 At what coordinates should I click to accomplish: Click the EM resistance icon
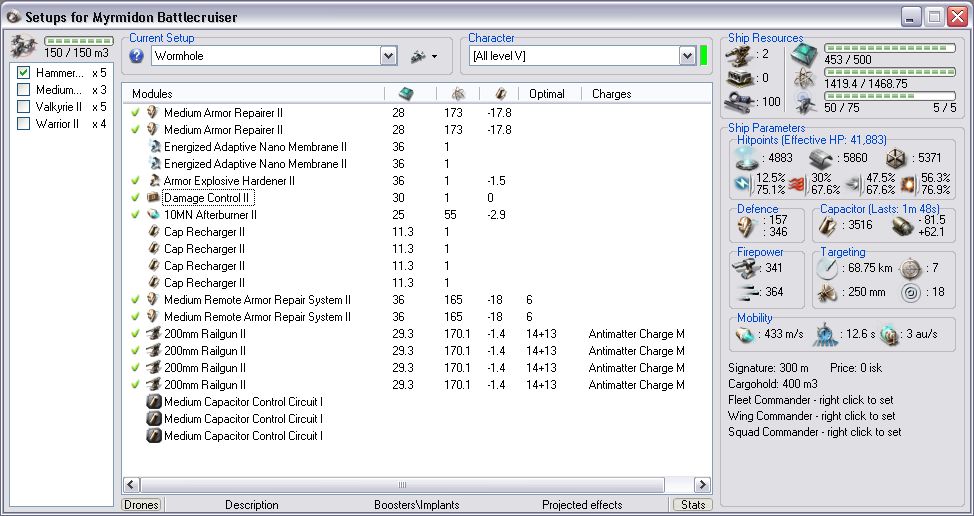tap(743, 184)
